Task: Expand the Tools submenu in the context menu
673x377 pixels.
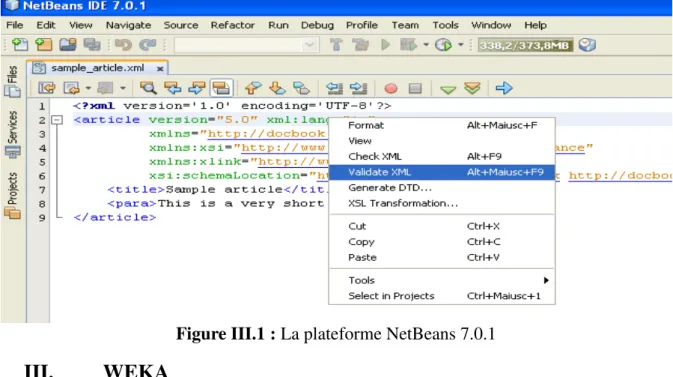Action: tap(442, 280)
